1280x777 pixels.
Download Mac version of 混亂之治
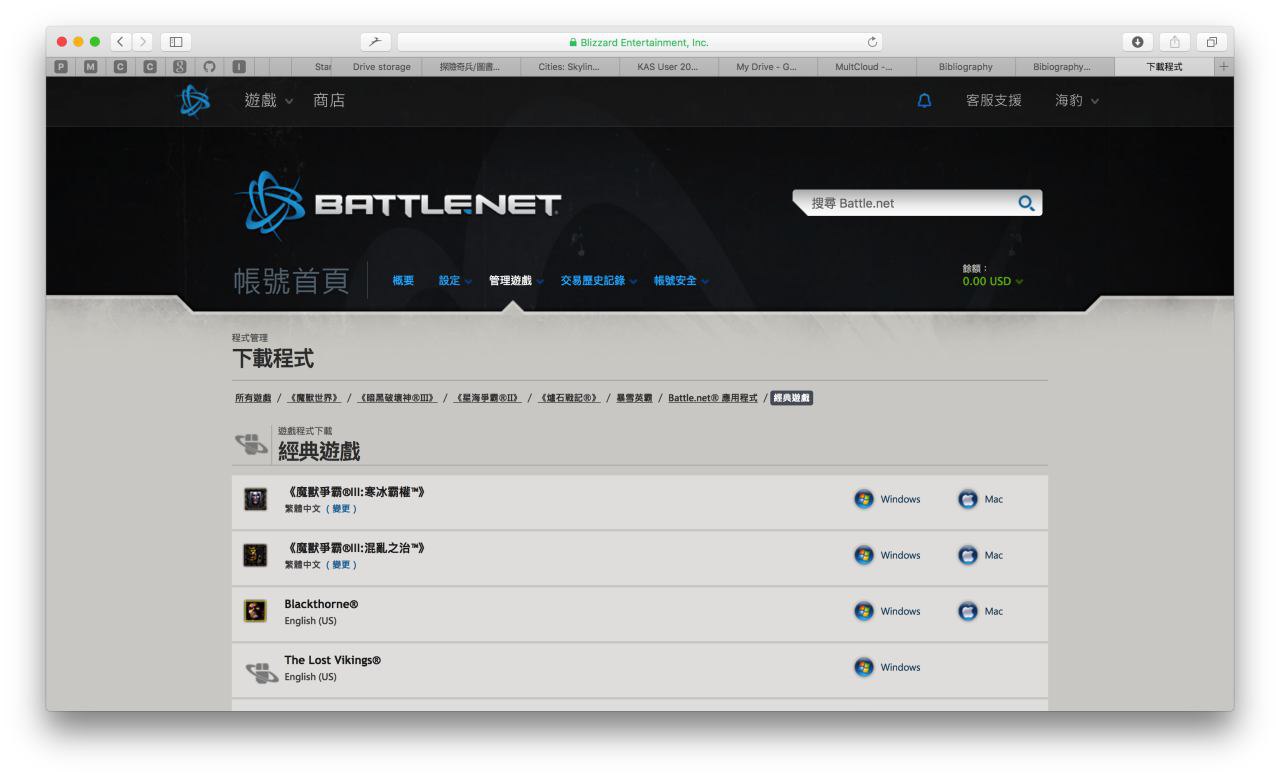tap(981, 555)
